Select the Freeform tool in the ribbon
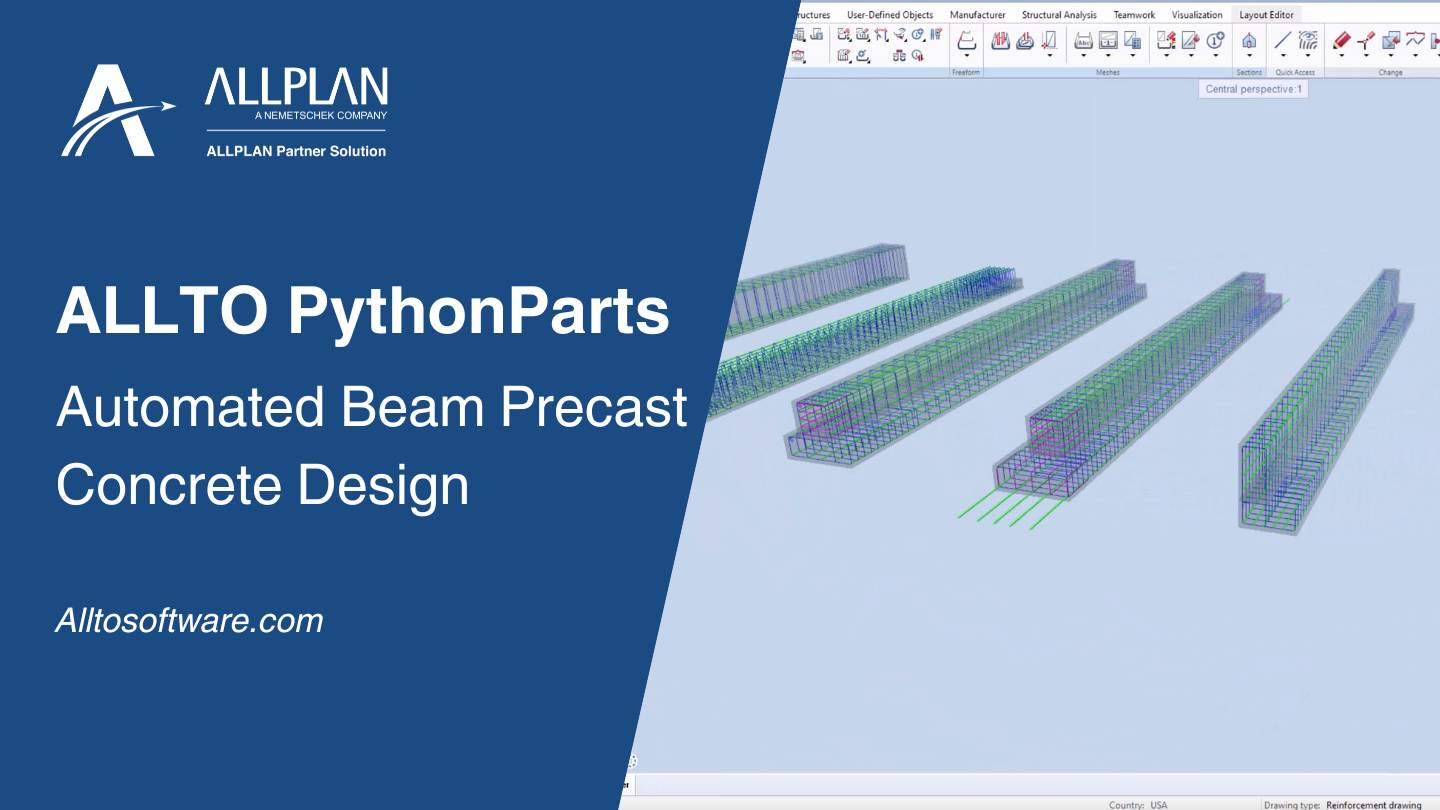 [966, 41]
